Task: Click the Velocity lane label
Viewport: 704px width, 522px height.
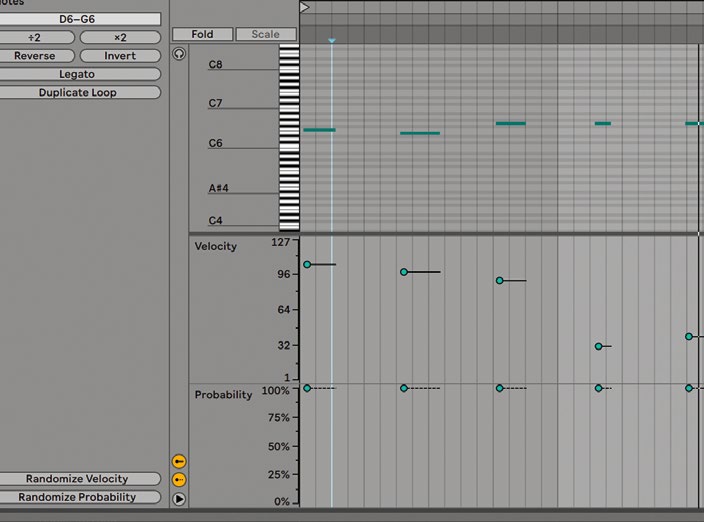Action: (x=216, y=246)
